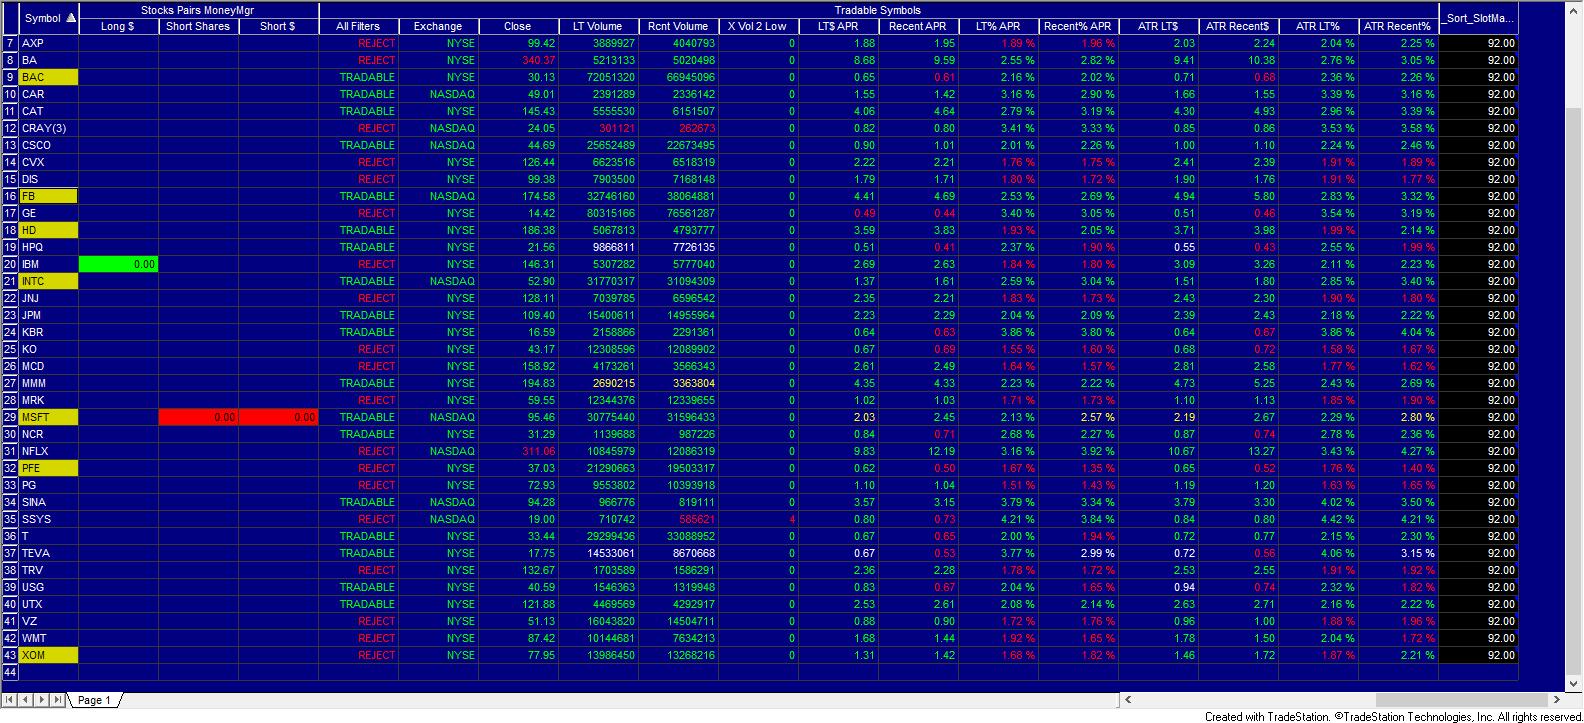Select the TRADABLE cell in TEVA row

coord(358,553)
